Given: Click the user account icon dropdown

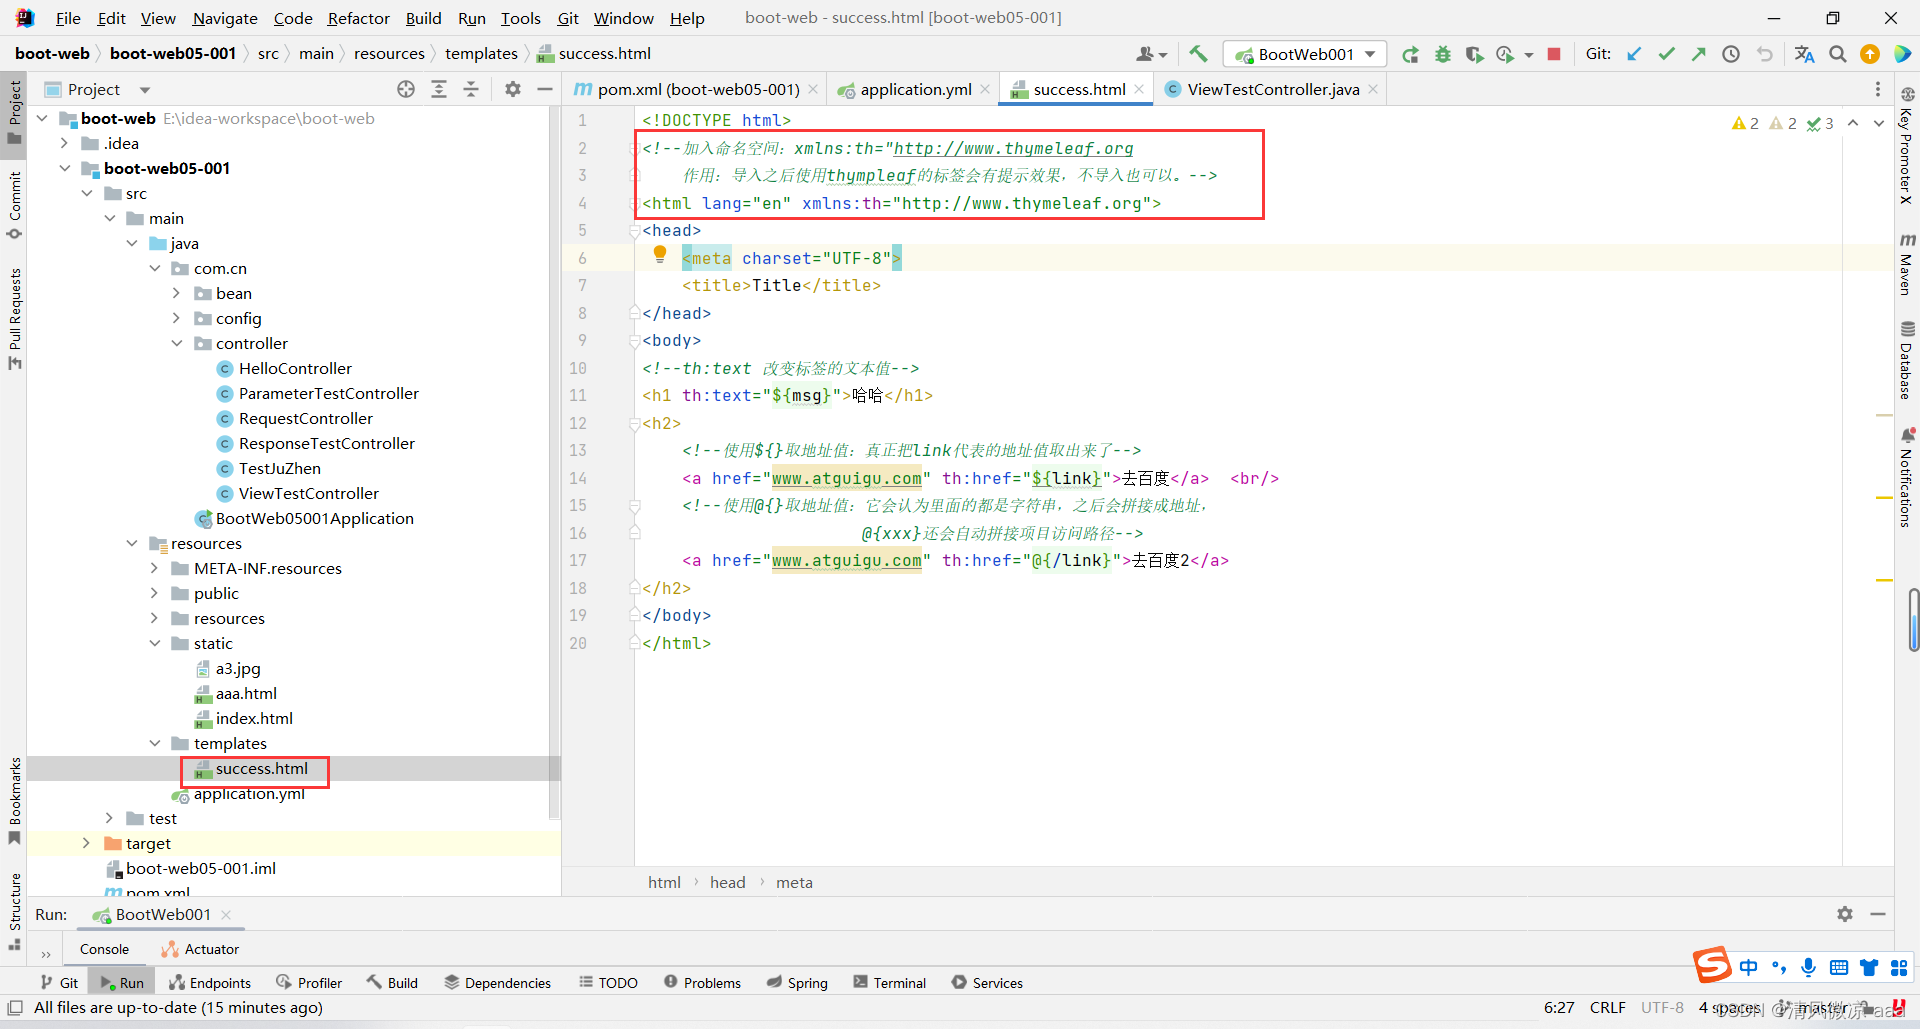Looking at the screenshot, I should [x=1151, y=54].
